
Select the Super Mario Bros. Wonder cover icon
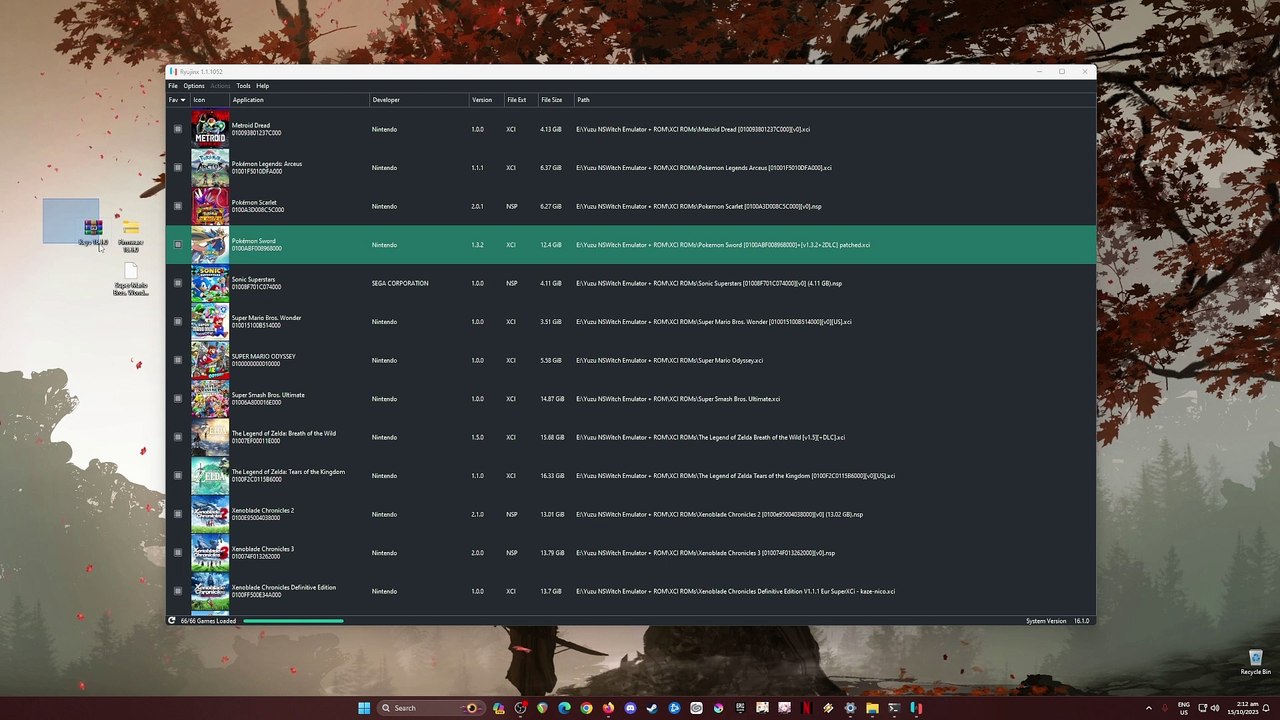pos(210,322)
